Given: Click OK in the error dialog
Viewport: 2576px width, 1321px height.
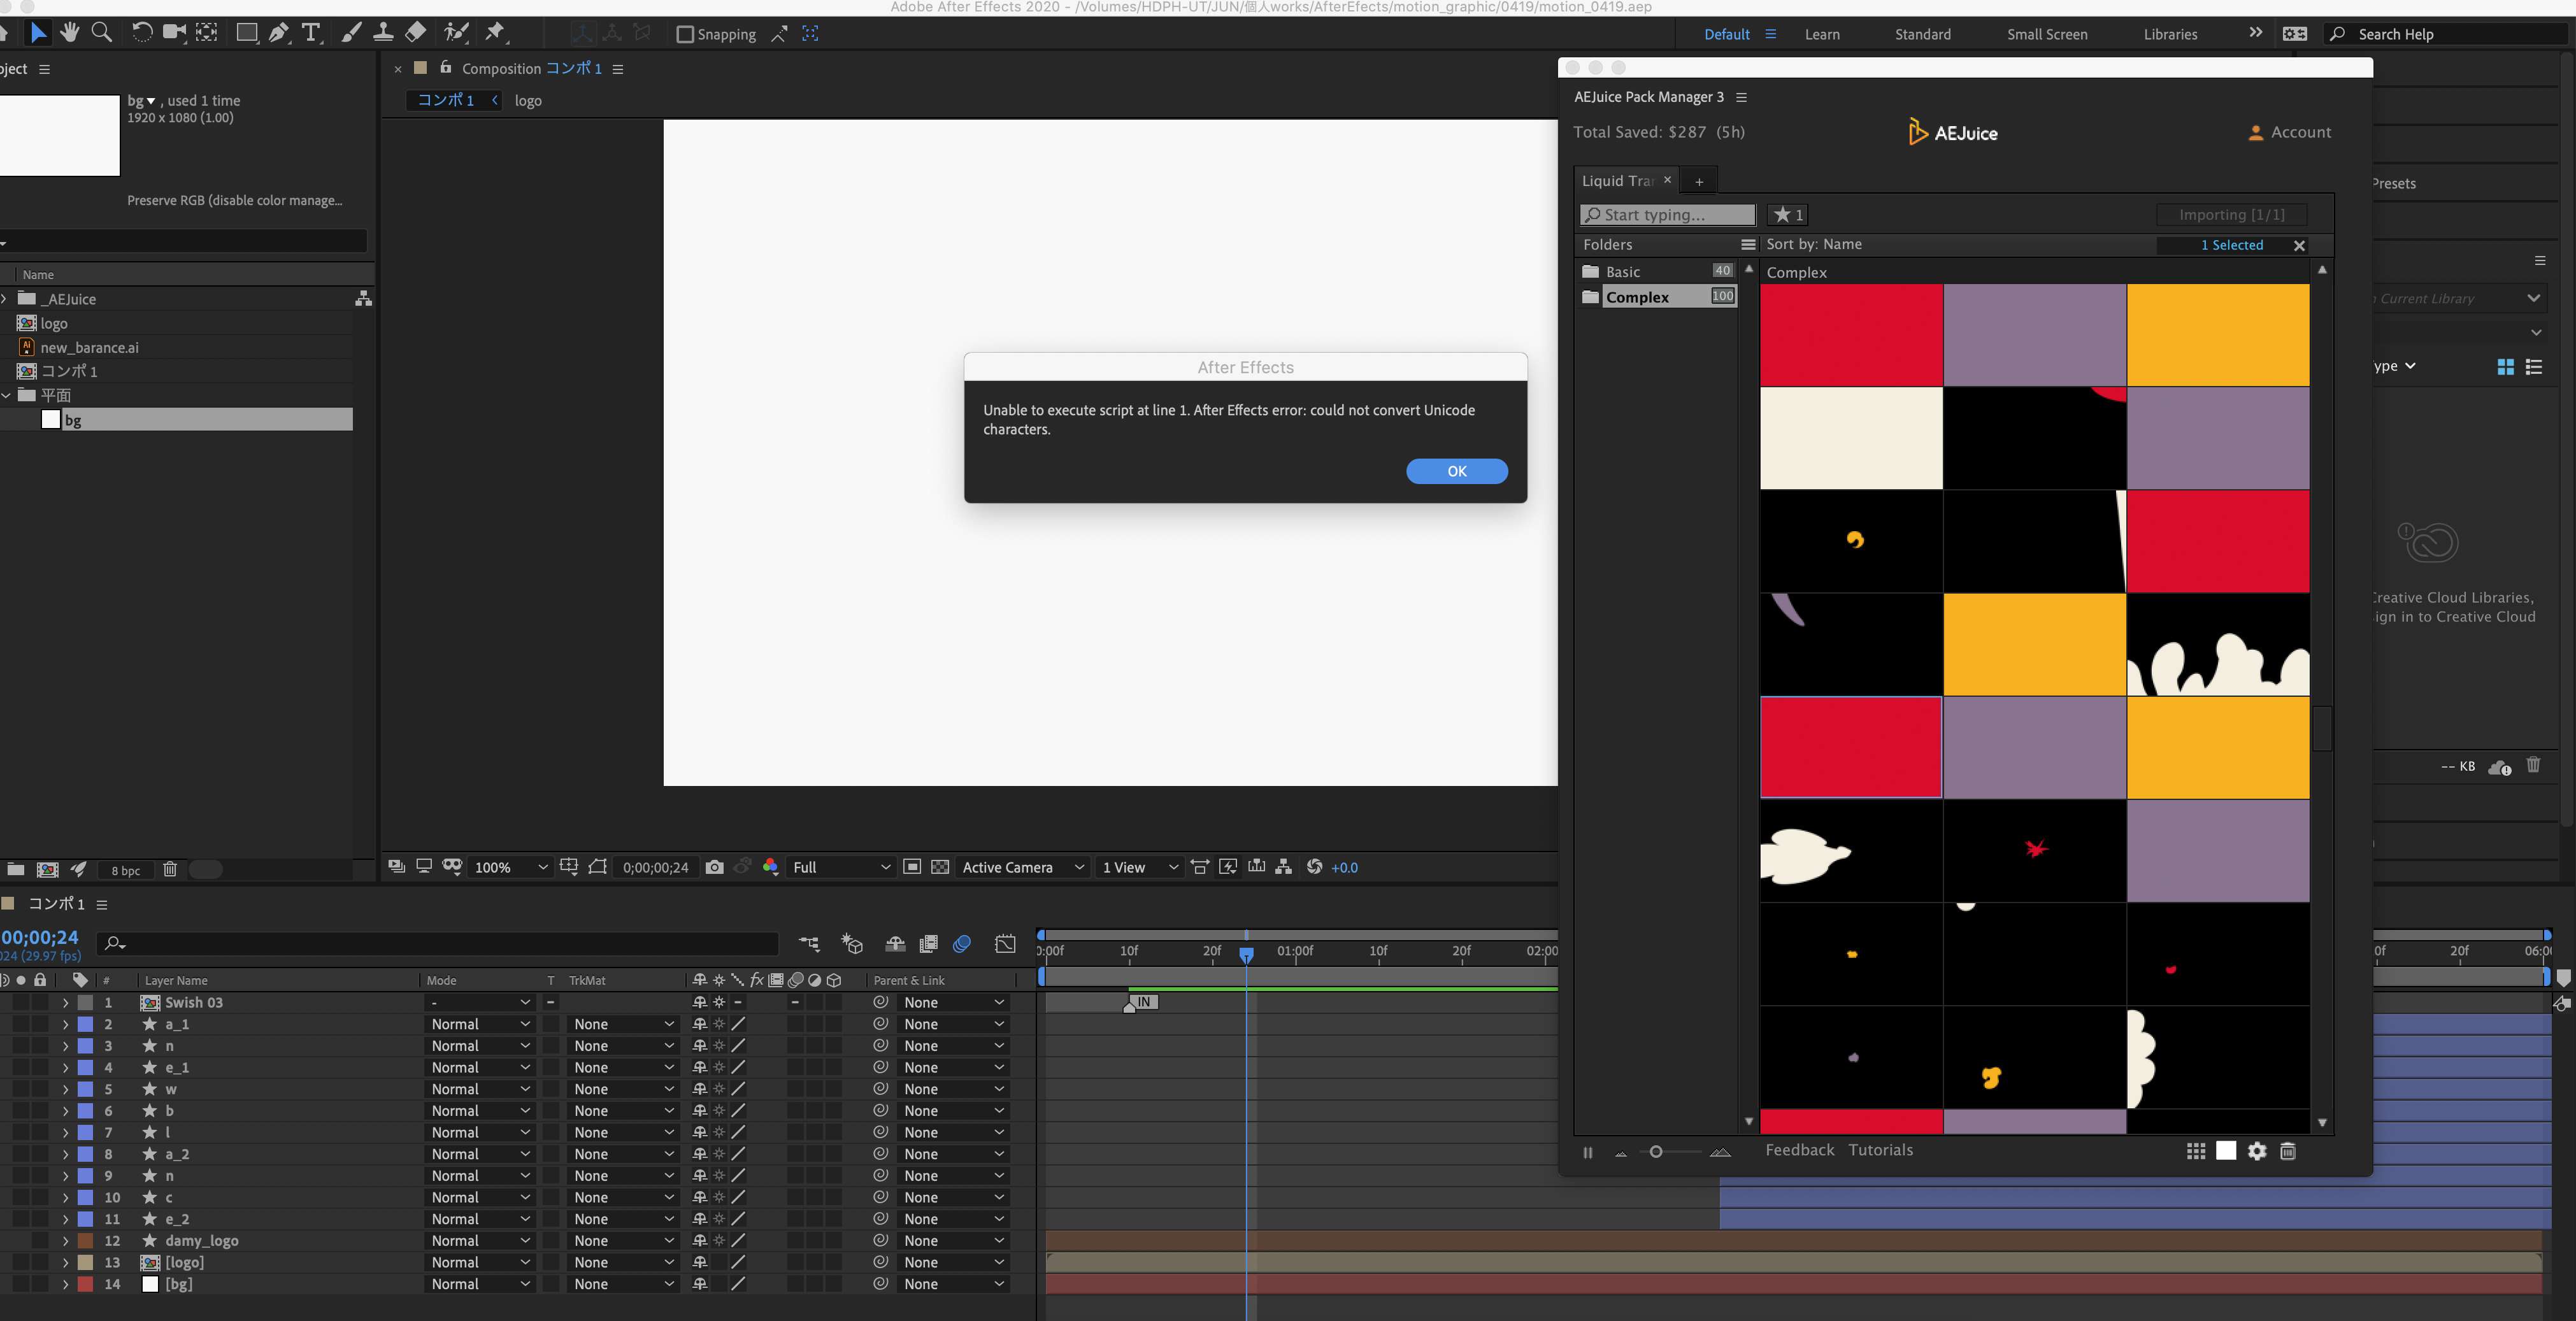Looking at the screenshot, I should point(1456,471).
